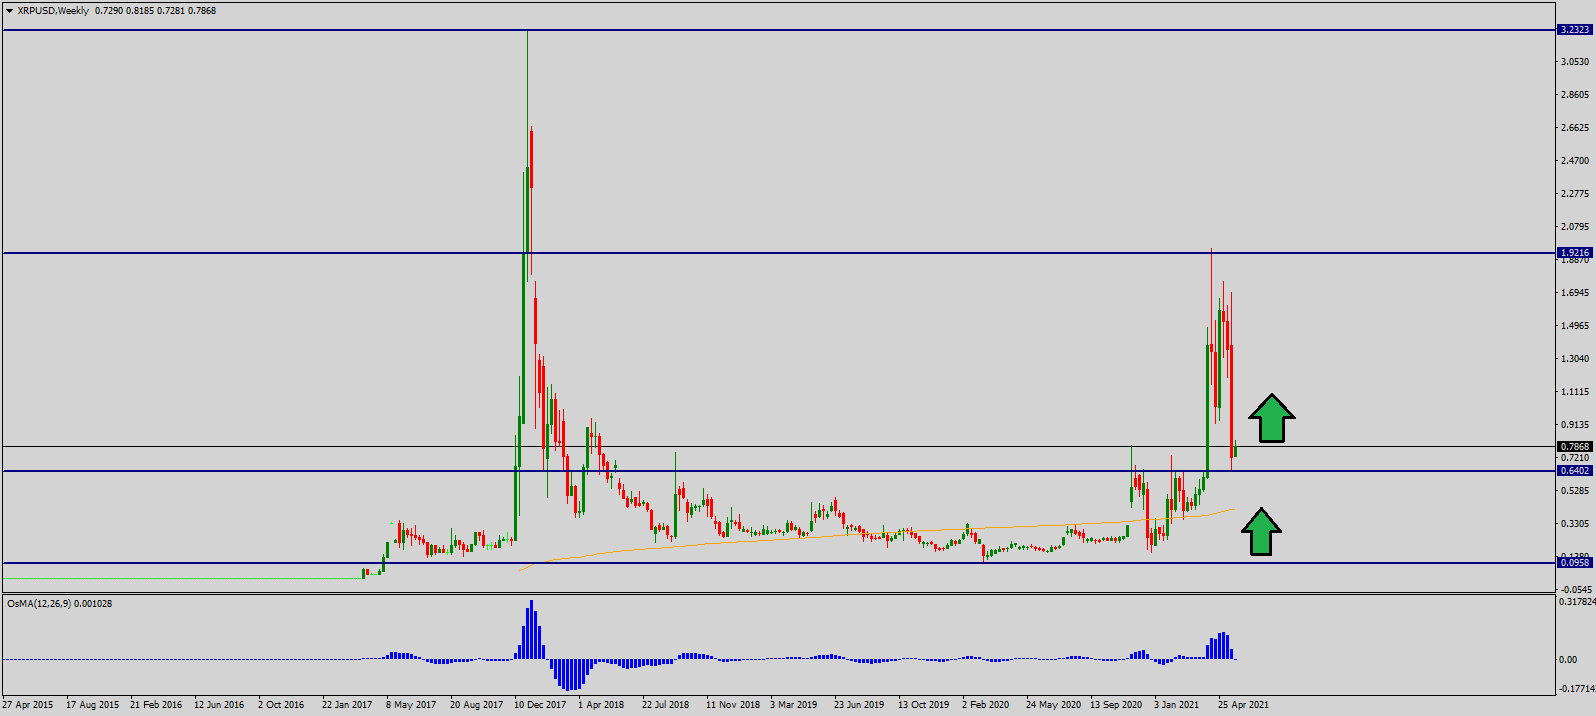Click the 13 Sep 2020 date label
1596x716 pixels.
(x=1116, y=705)
